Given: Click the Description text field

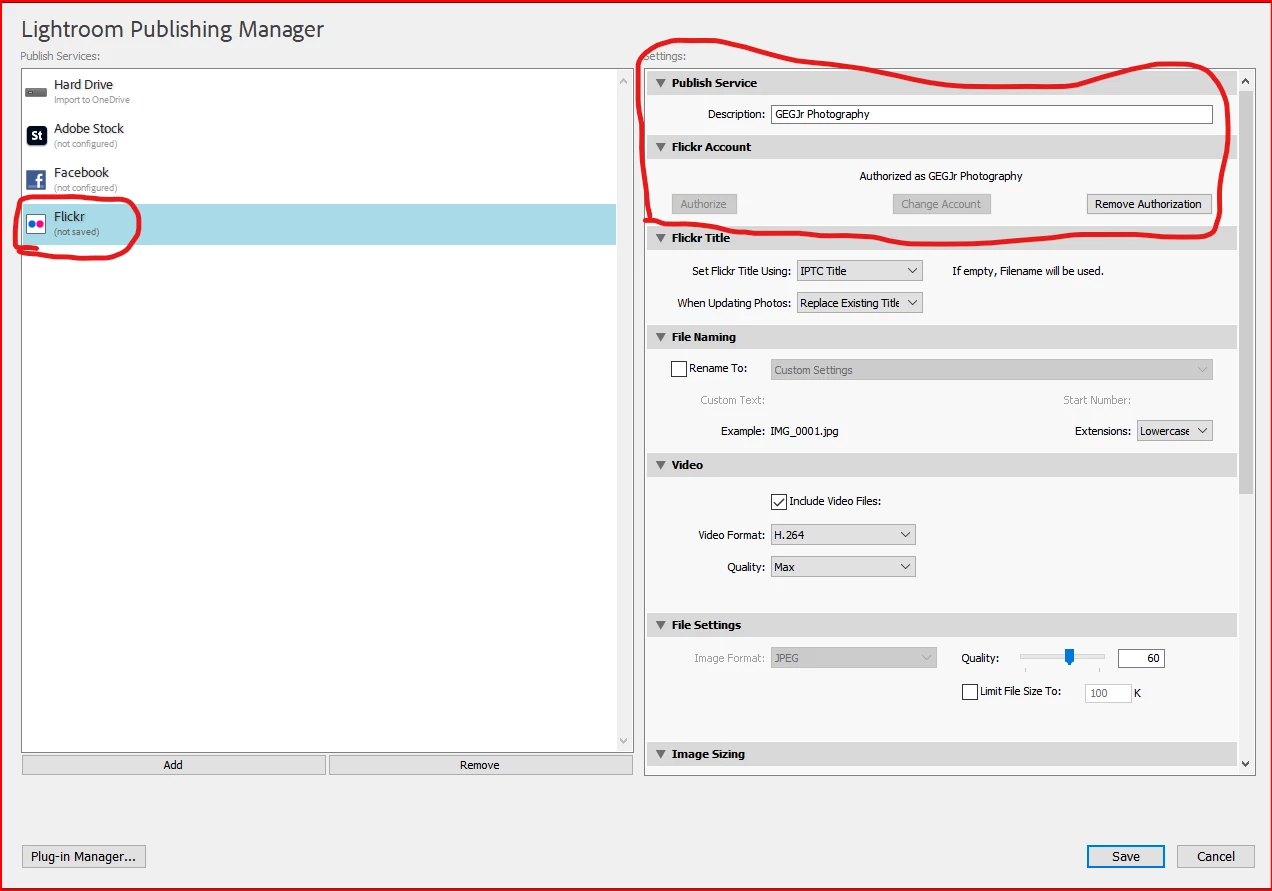Looking at the screenshot, I should tap(992, 114).
